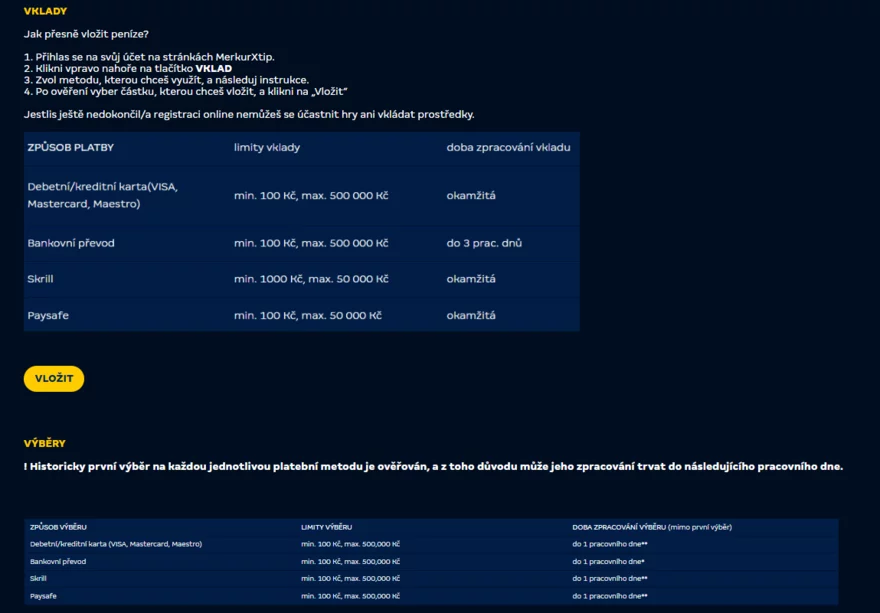This screenshot has height=613, width=880.
Task: Click step 1 'Přihlas se na svůj účet'
Action: (149, 57)
